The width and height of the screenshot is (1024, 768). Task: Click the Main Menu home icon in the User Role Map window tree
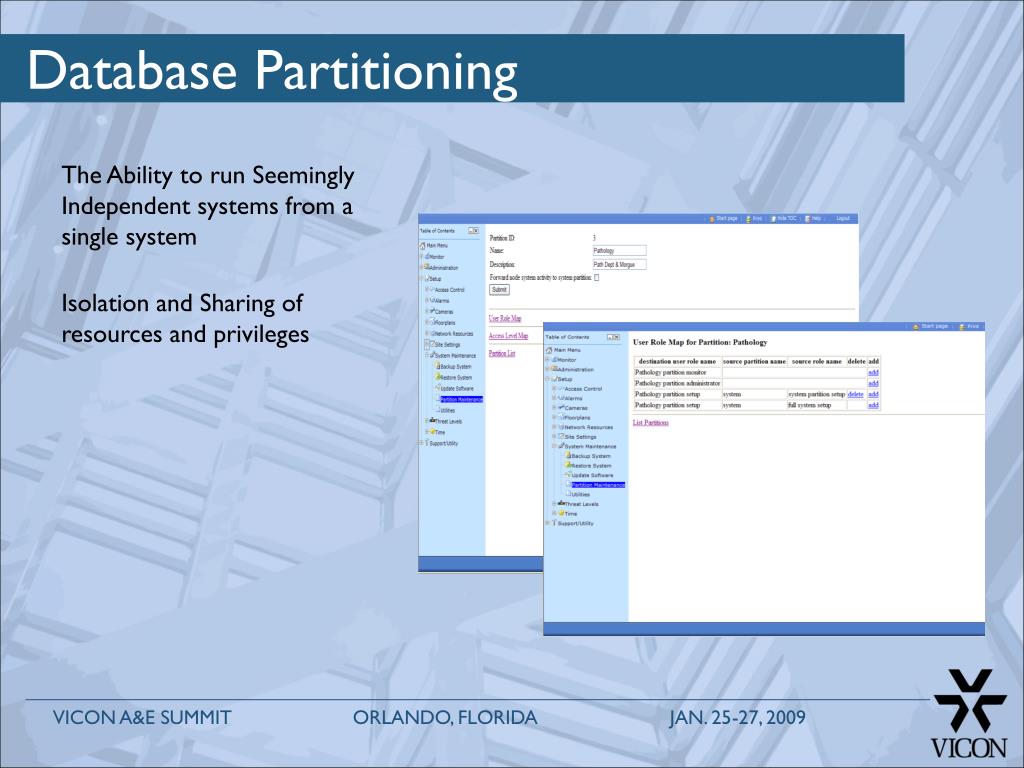[549, 350]
